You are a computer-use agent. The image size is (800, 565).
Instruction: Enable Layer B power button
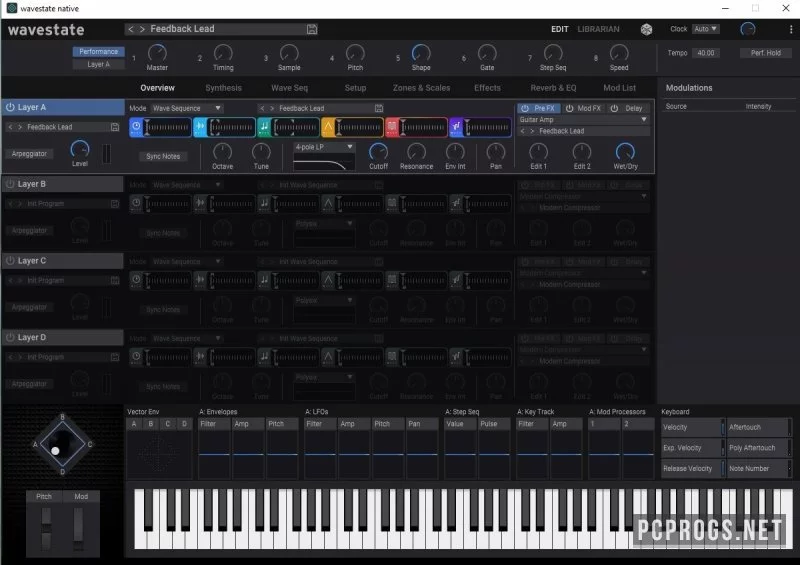click(x=10, y=184)
